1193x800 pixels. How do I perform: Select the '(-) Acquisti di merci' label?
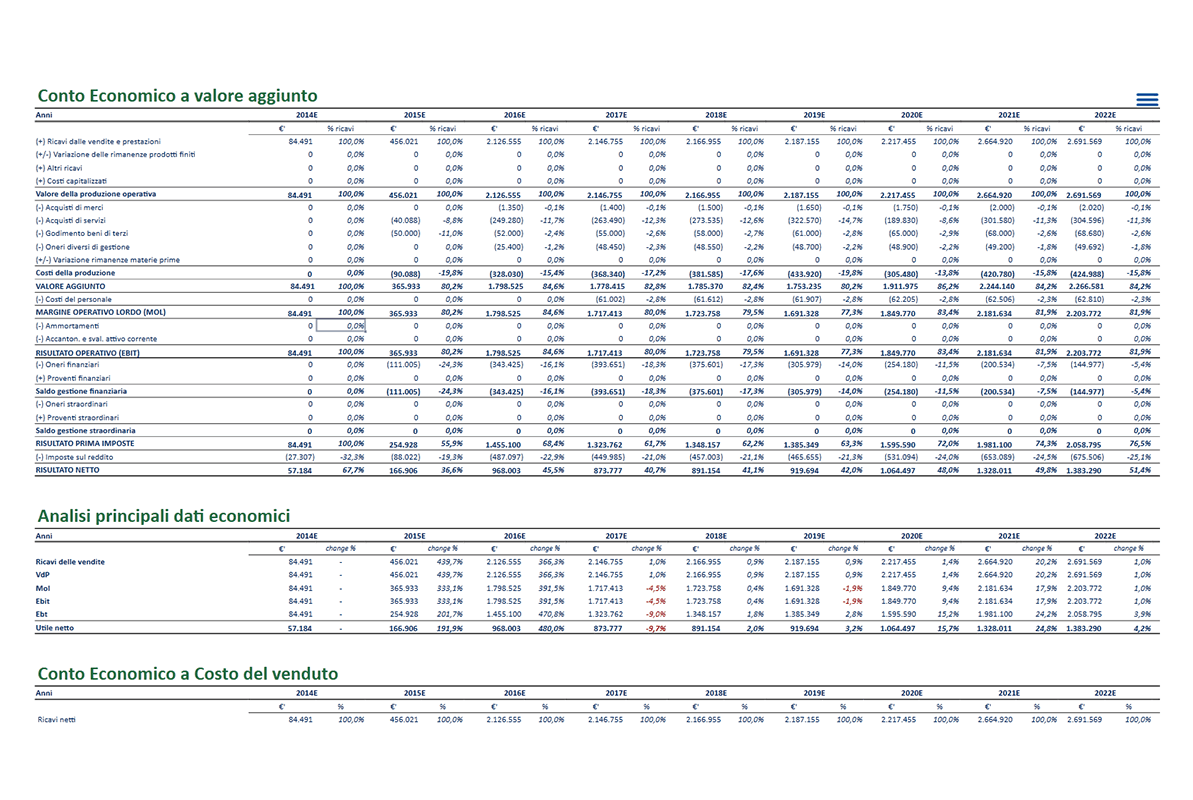pyautogui.click(x=69, y=207)
